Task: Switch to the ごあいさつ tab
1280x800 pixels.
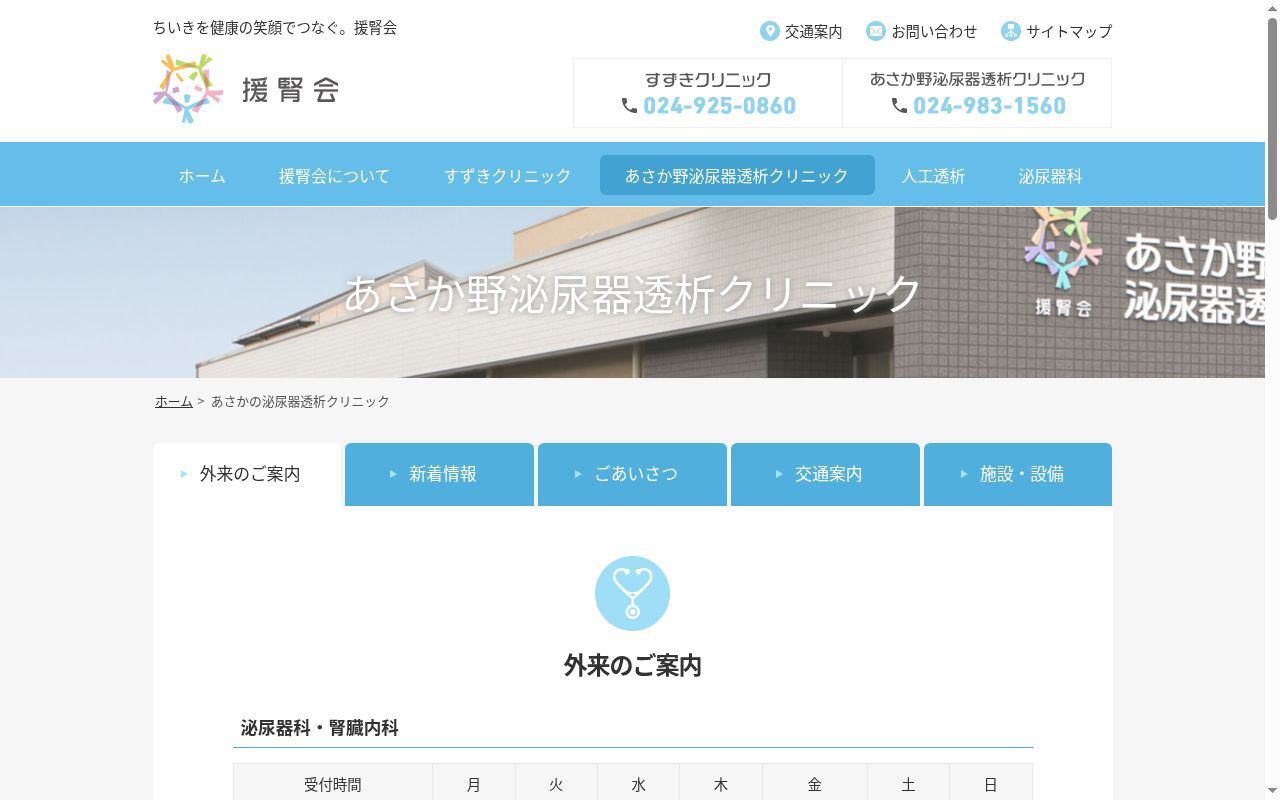Action: coord(632,474)
